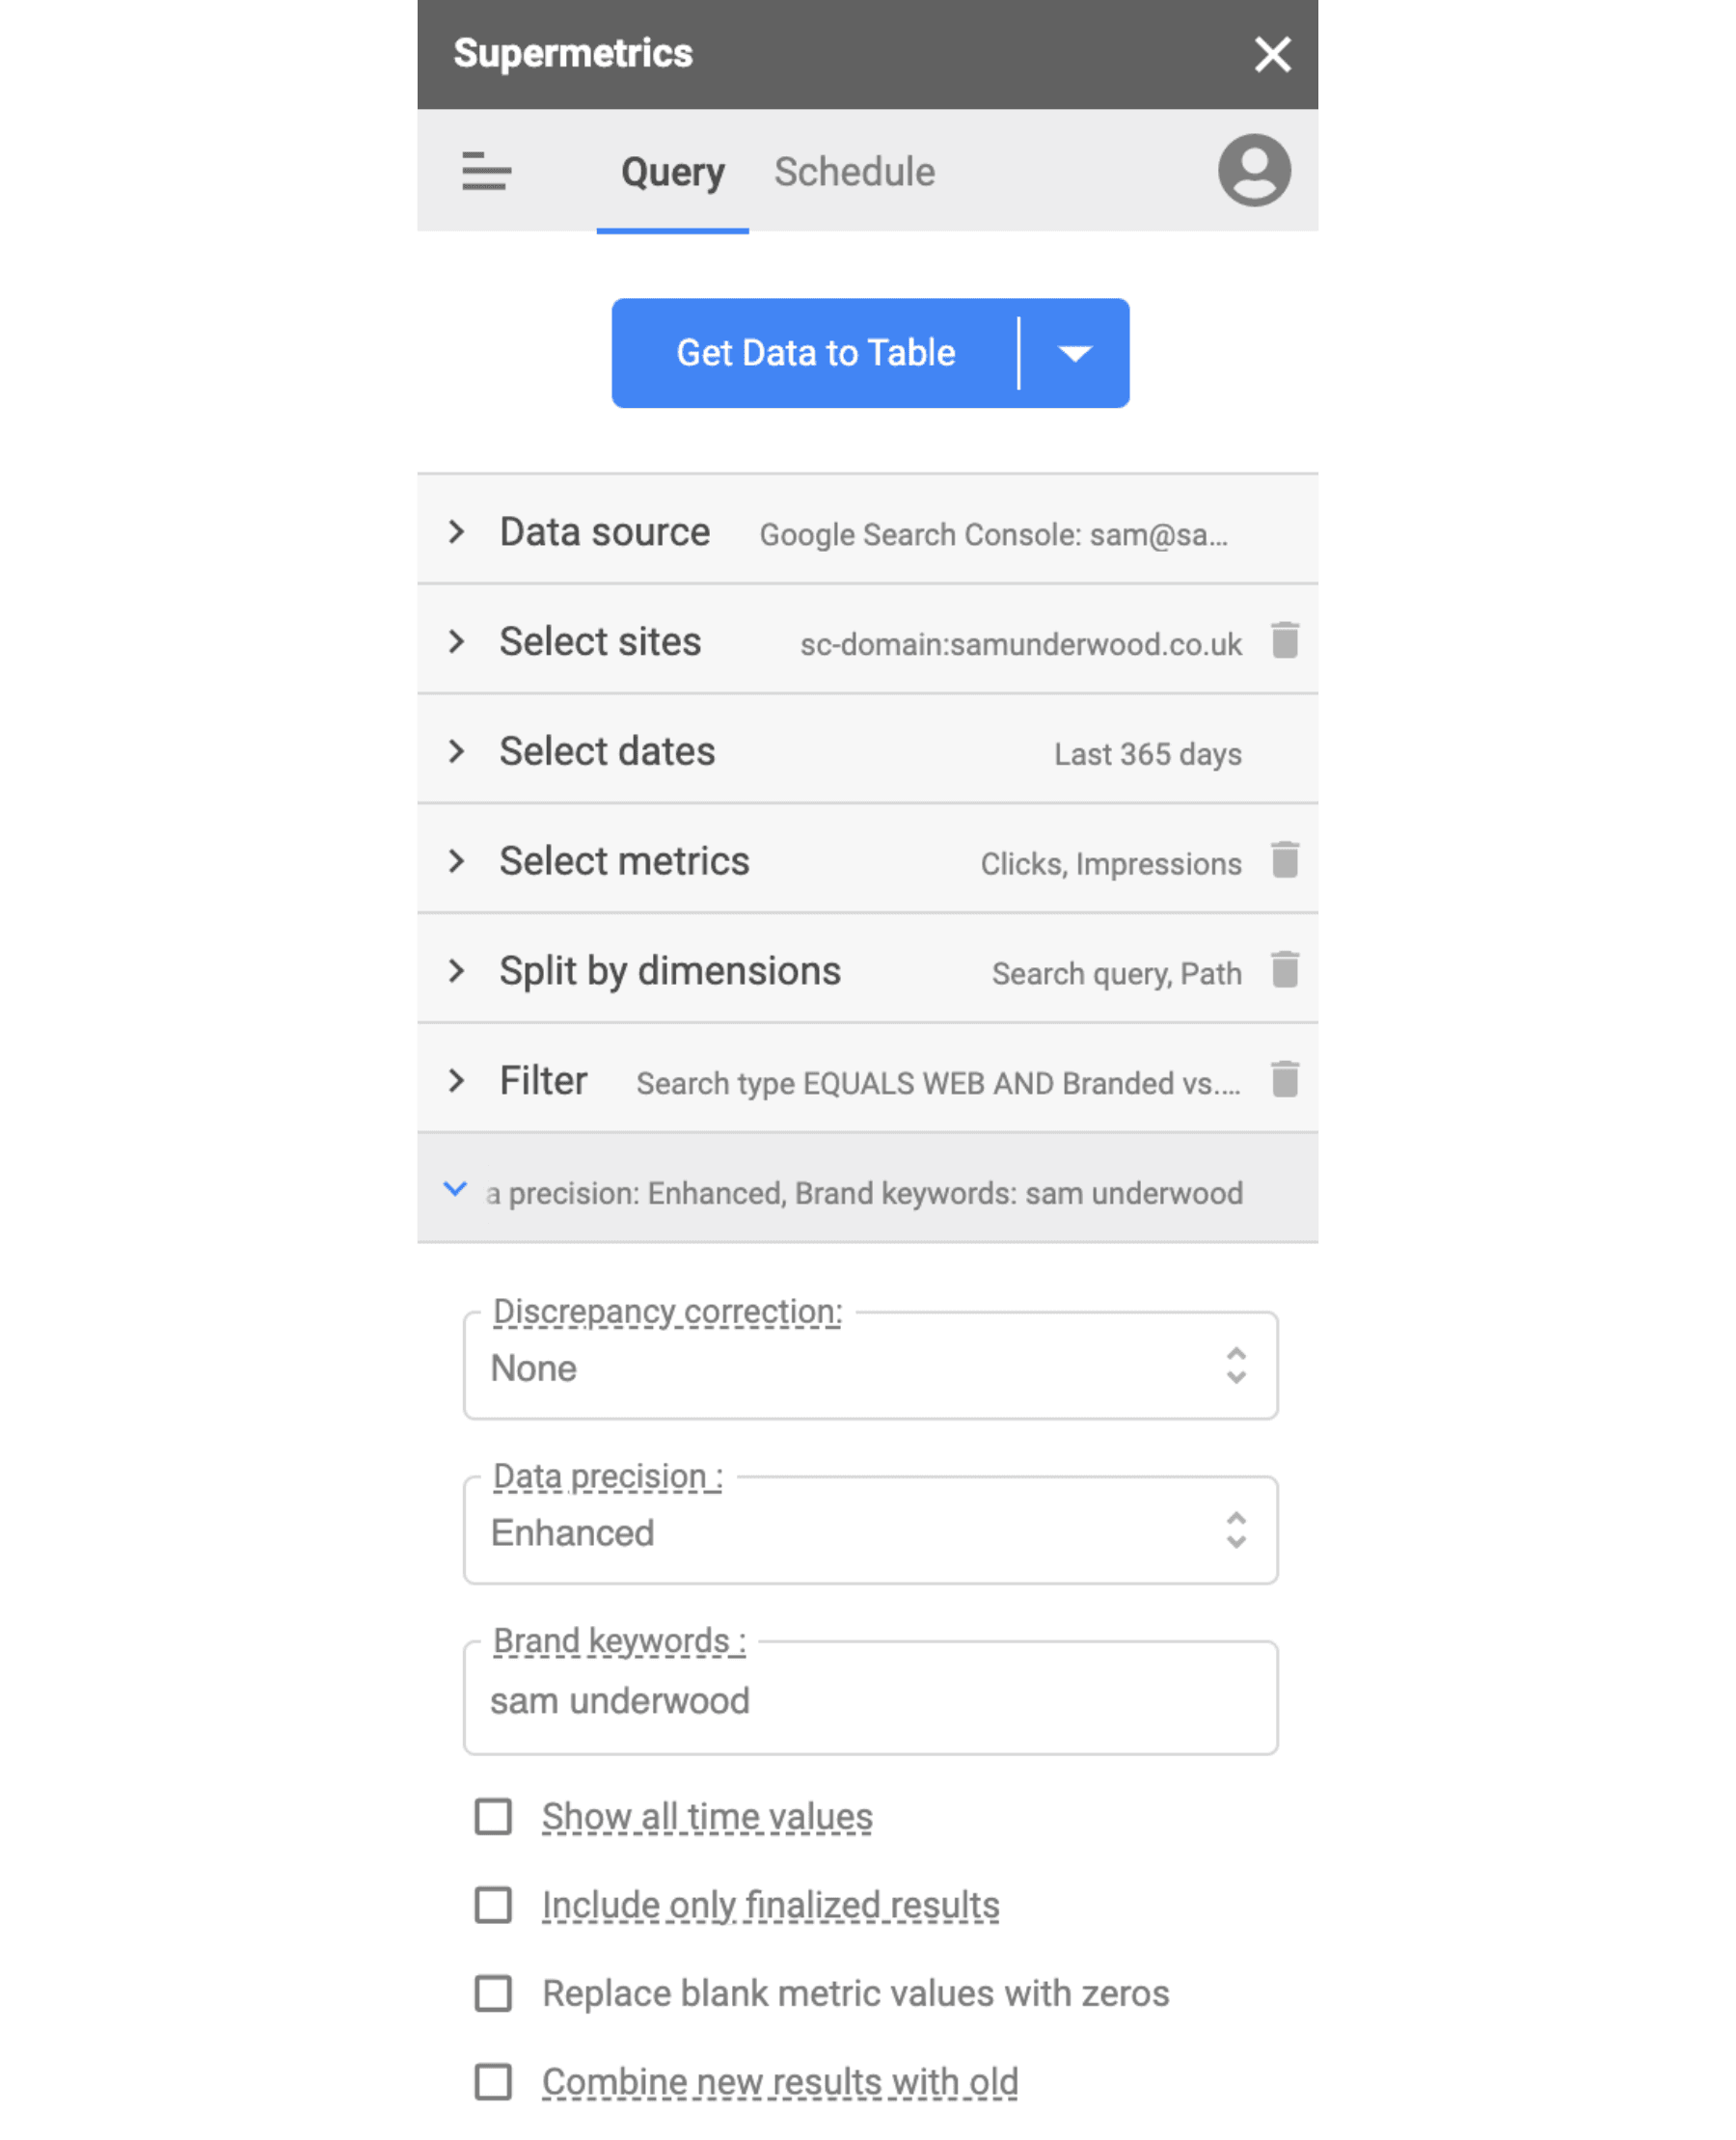Delete the Select sites entry with trash icon
The width and height of the screenshot is (1736, 2140).
click(x=1285, y=640)
